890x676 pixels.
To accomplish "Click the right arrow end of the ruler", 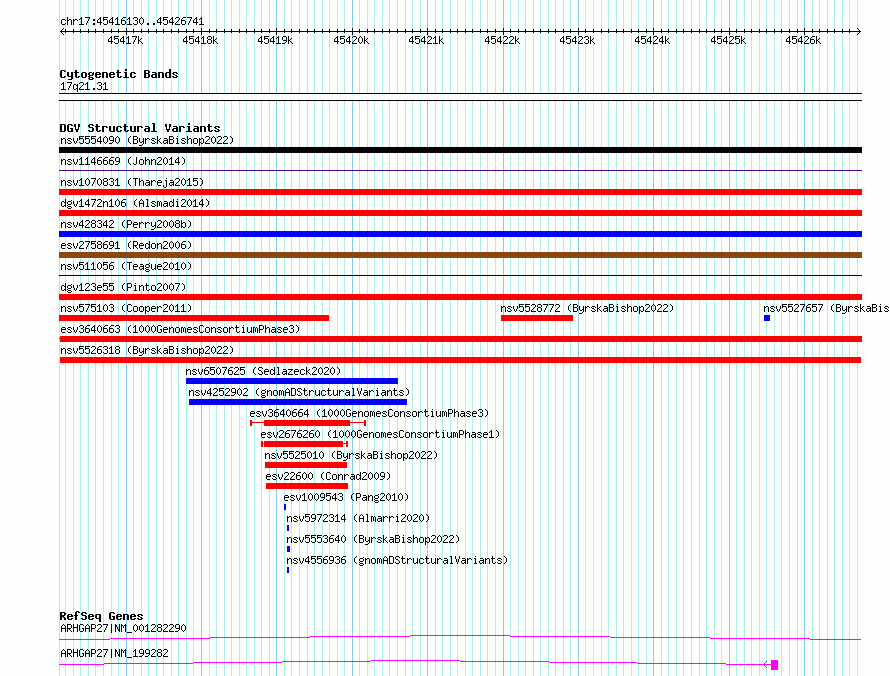I will (858, 31).
